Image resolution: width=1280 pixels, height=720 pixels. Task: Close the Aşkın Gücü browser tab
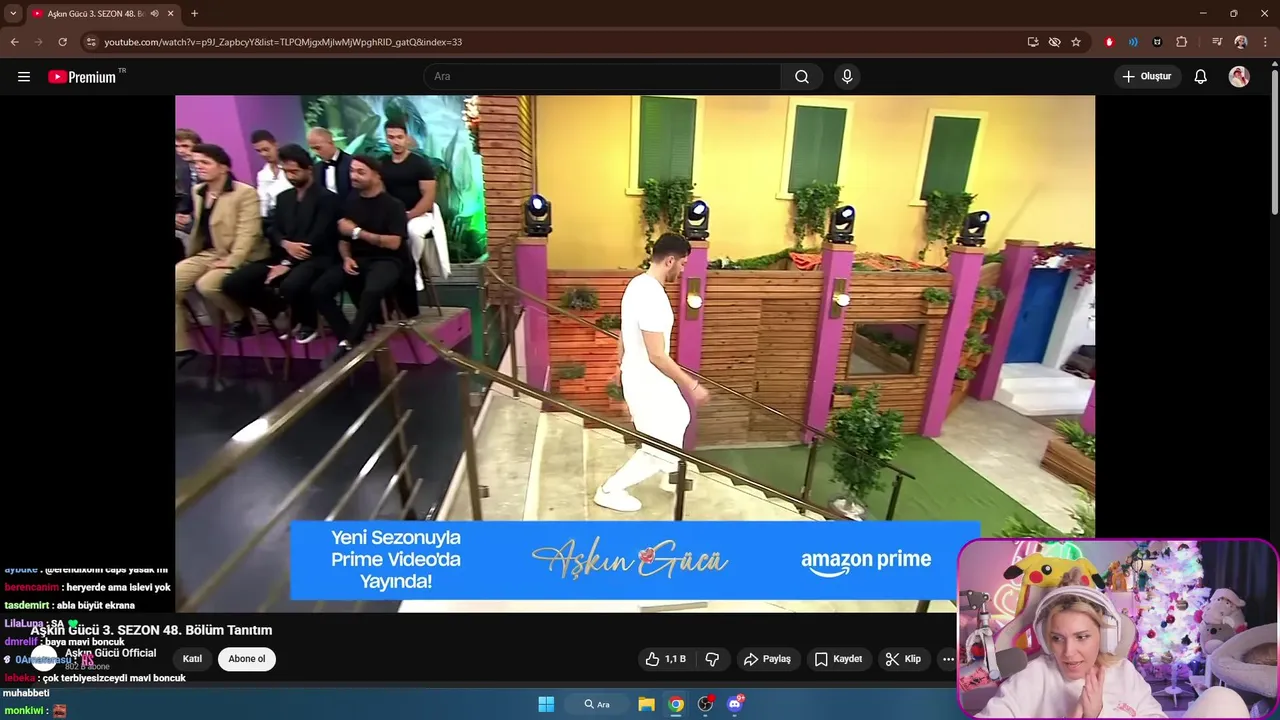[171, 13]
